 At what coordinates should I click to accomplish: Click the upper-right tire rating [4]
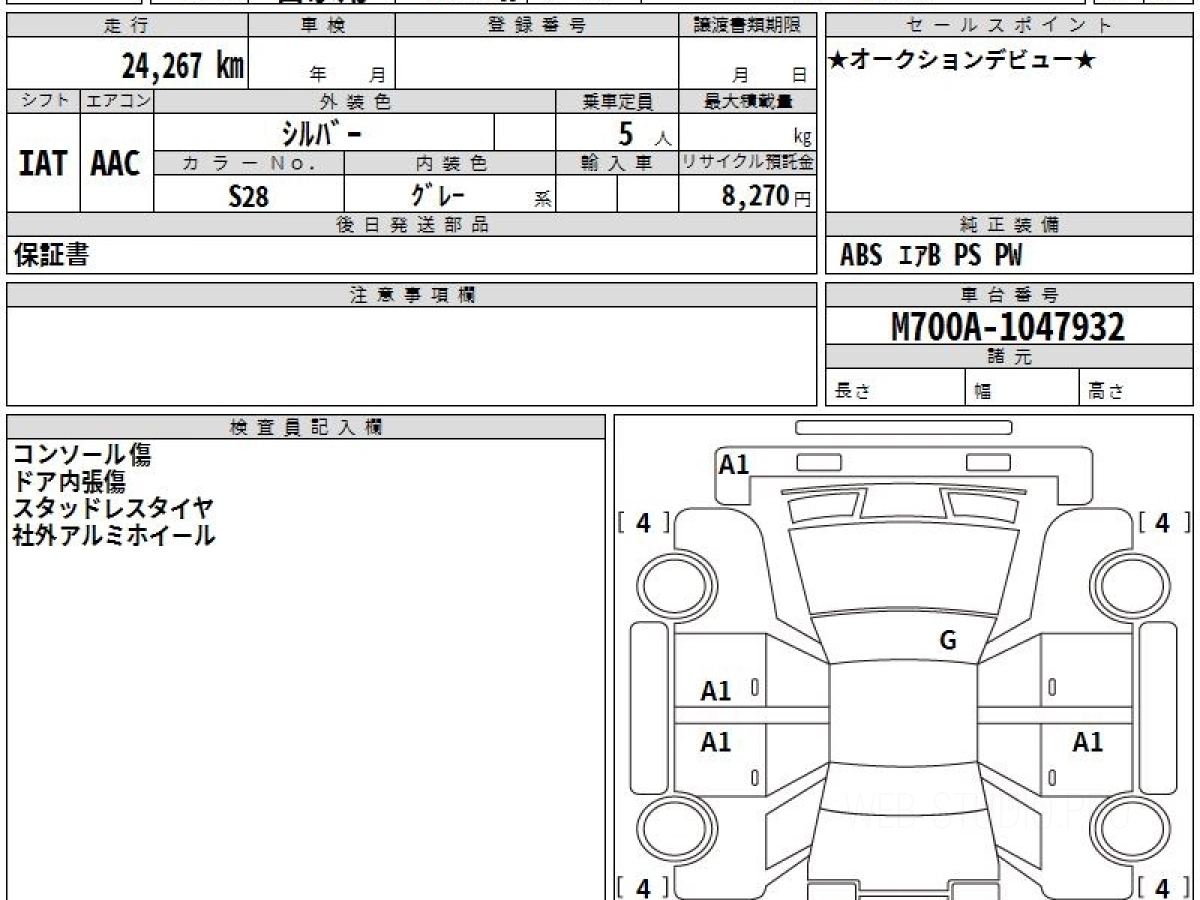coord(1162,523)
